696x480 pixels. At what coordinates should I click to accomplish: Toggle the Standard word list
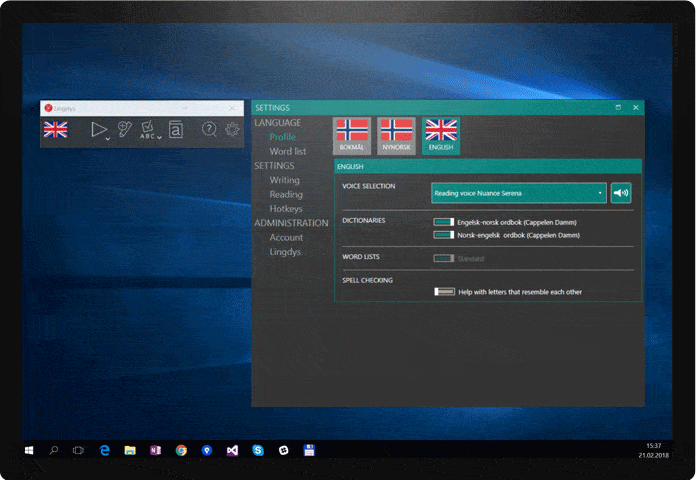coord(443,258)
